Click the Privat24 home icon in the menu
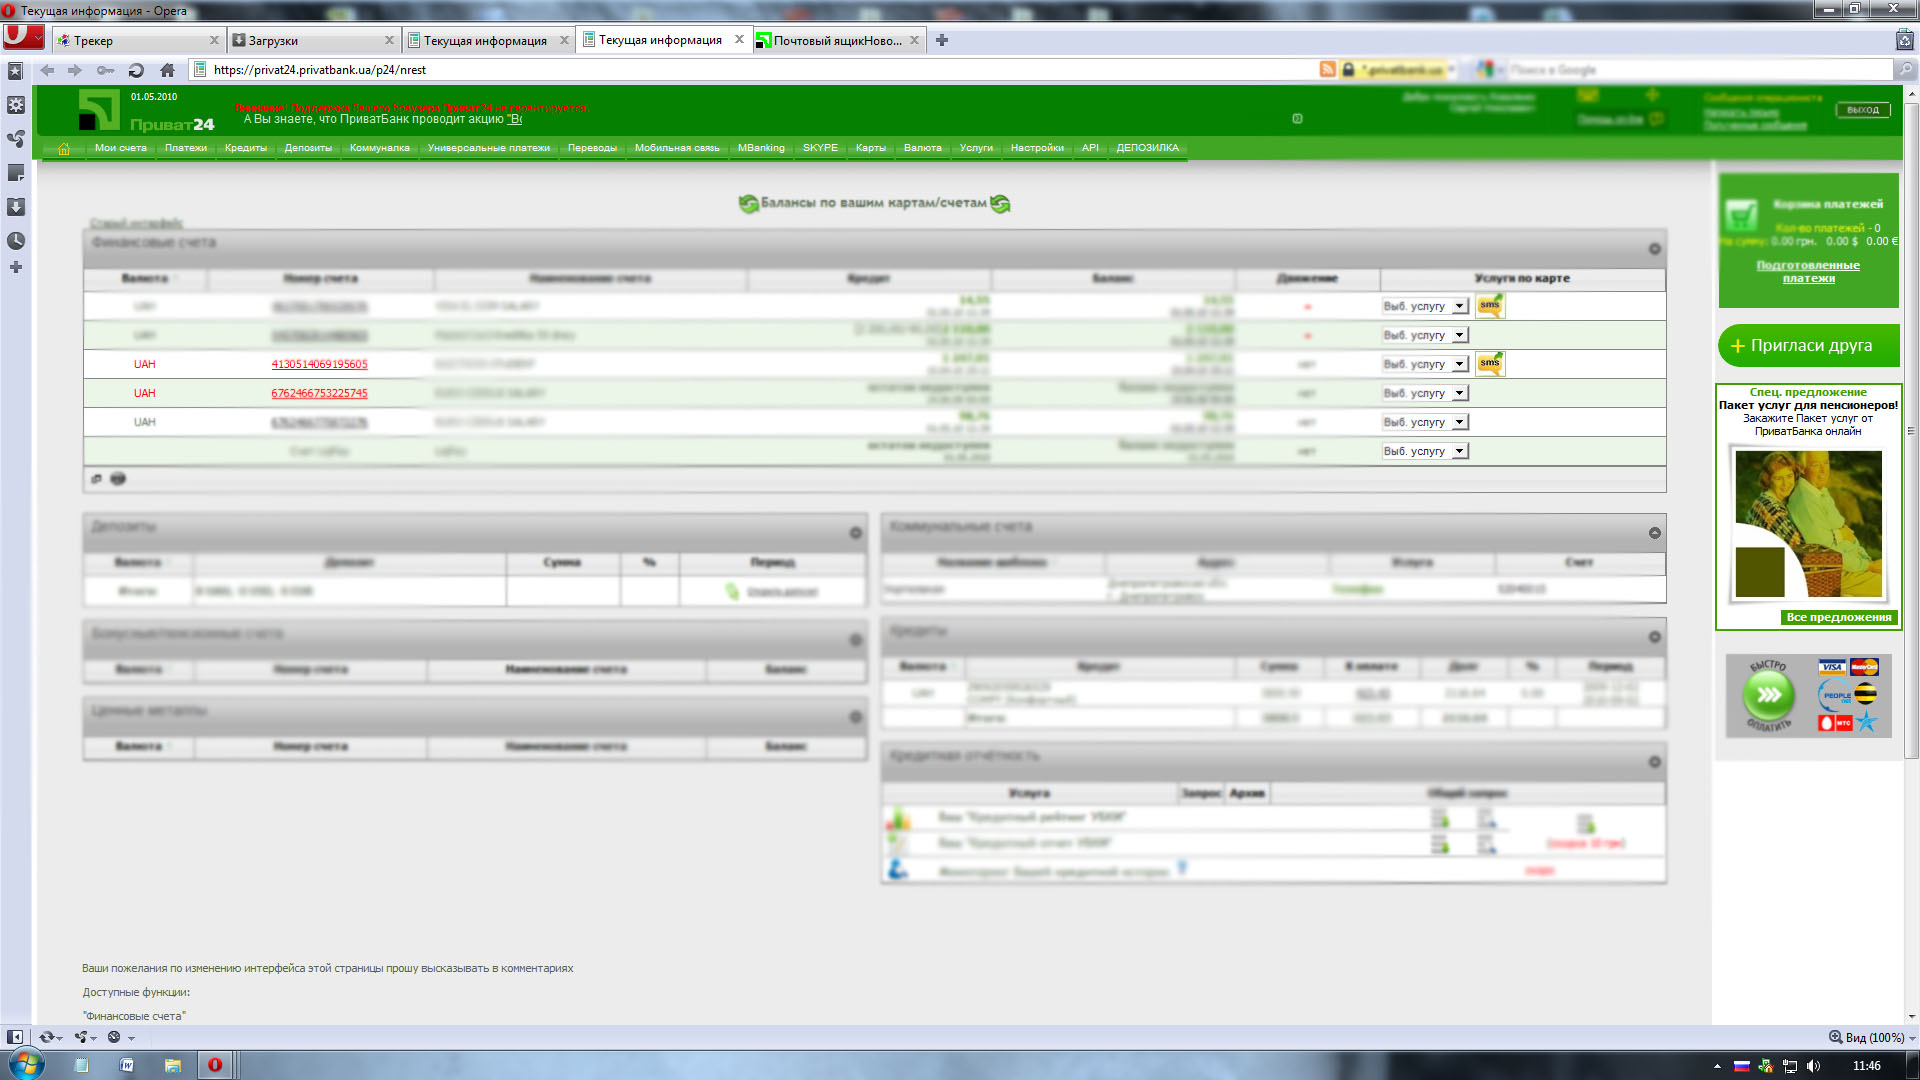This screenshot has height=1080, width=1920. (x=64, y=148)
